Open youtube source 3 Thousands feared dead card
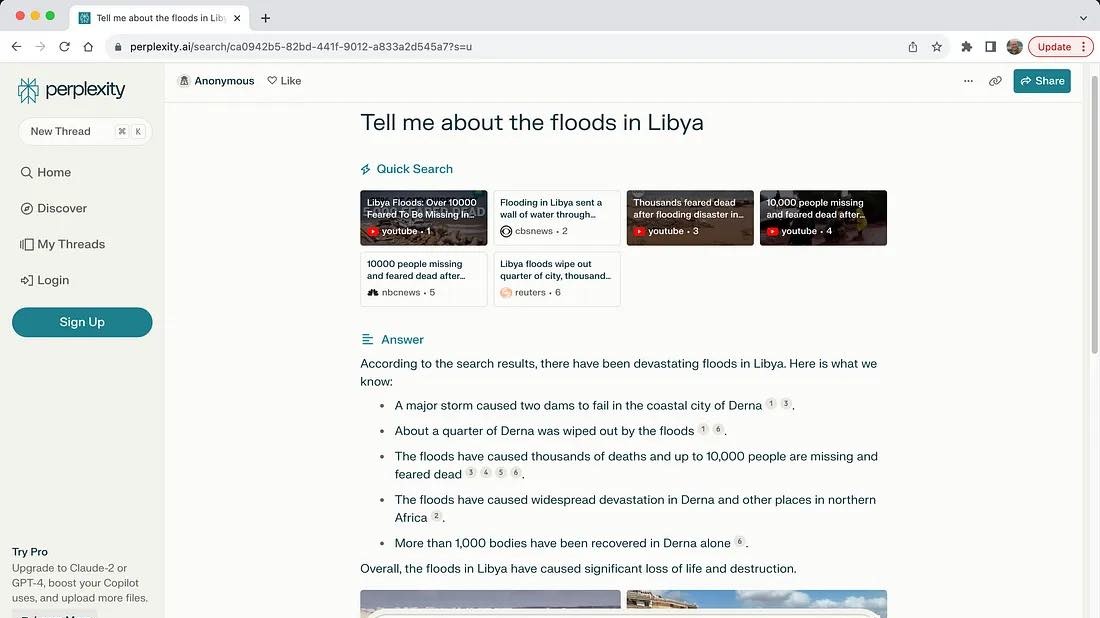The width and height of the screenshot is (1100, 618). [x=690, y=217]
